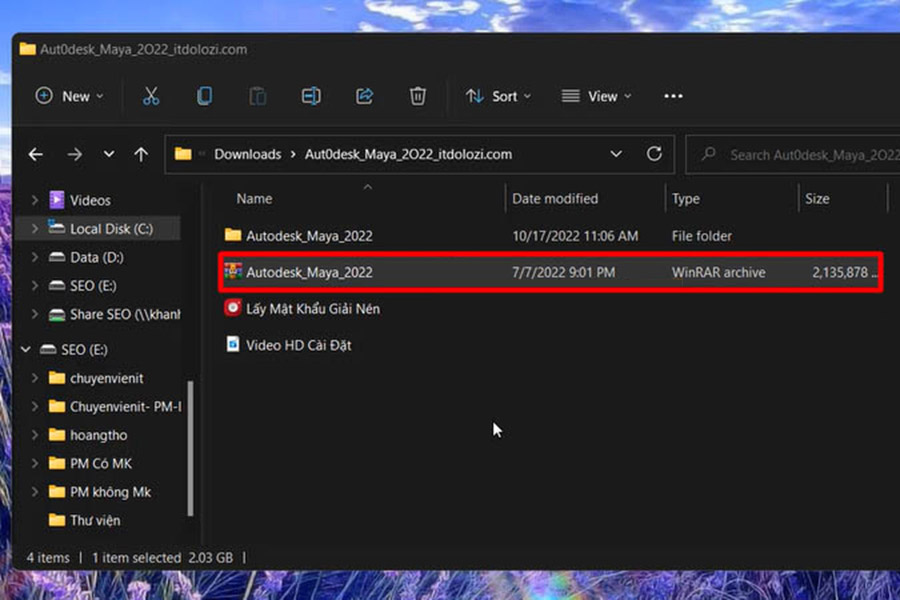Select the Autodesk_Maya_2022 WinRAR archive
Screen dimensions: 900x600
(x=551, y=272)
